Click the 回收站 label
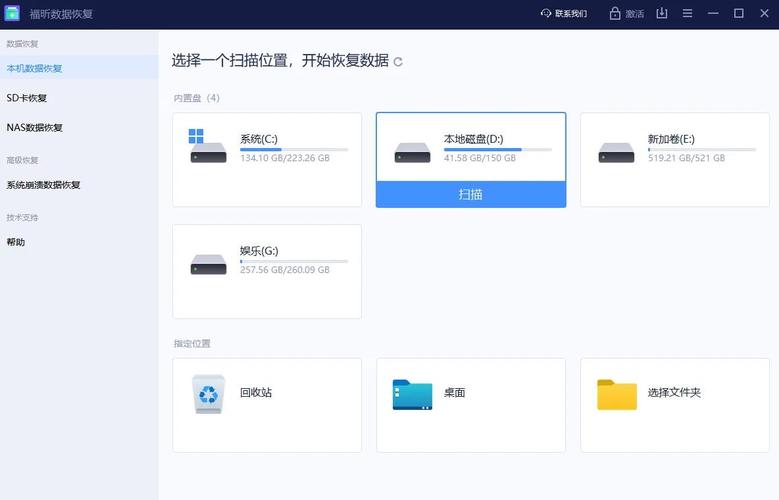779x500 pixels. tap(256, 392)
